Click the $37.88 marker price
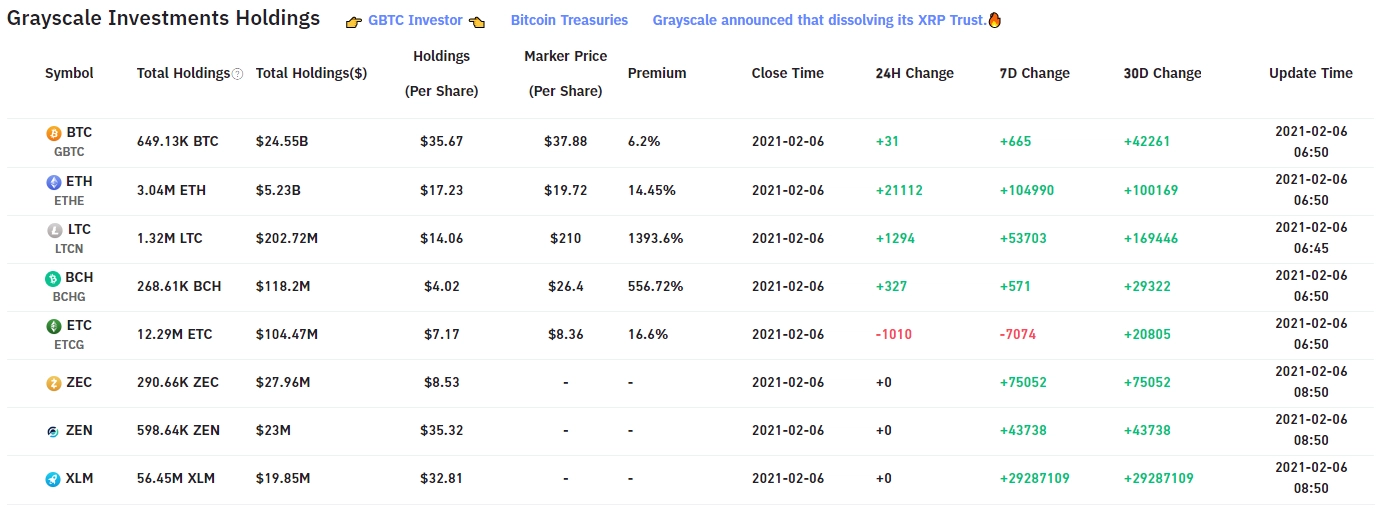The image size is (1383, 509). point(566,142)
